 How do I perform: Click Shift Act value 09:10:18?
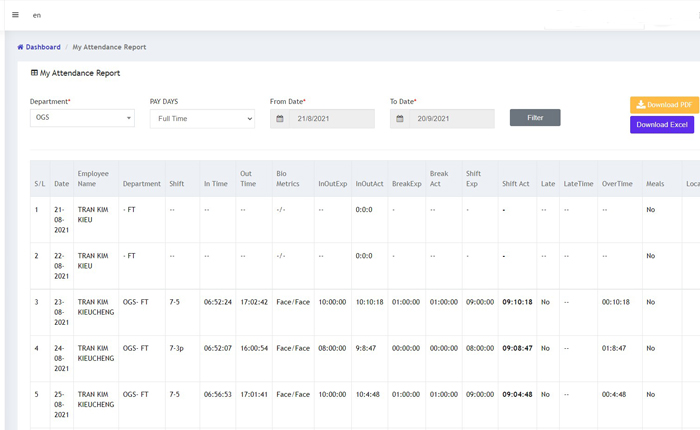(517, 302)
